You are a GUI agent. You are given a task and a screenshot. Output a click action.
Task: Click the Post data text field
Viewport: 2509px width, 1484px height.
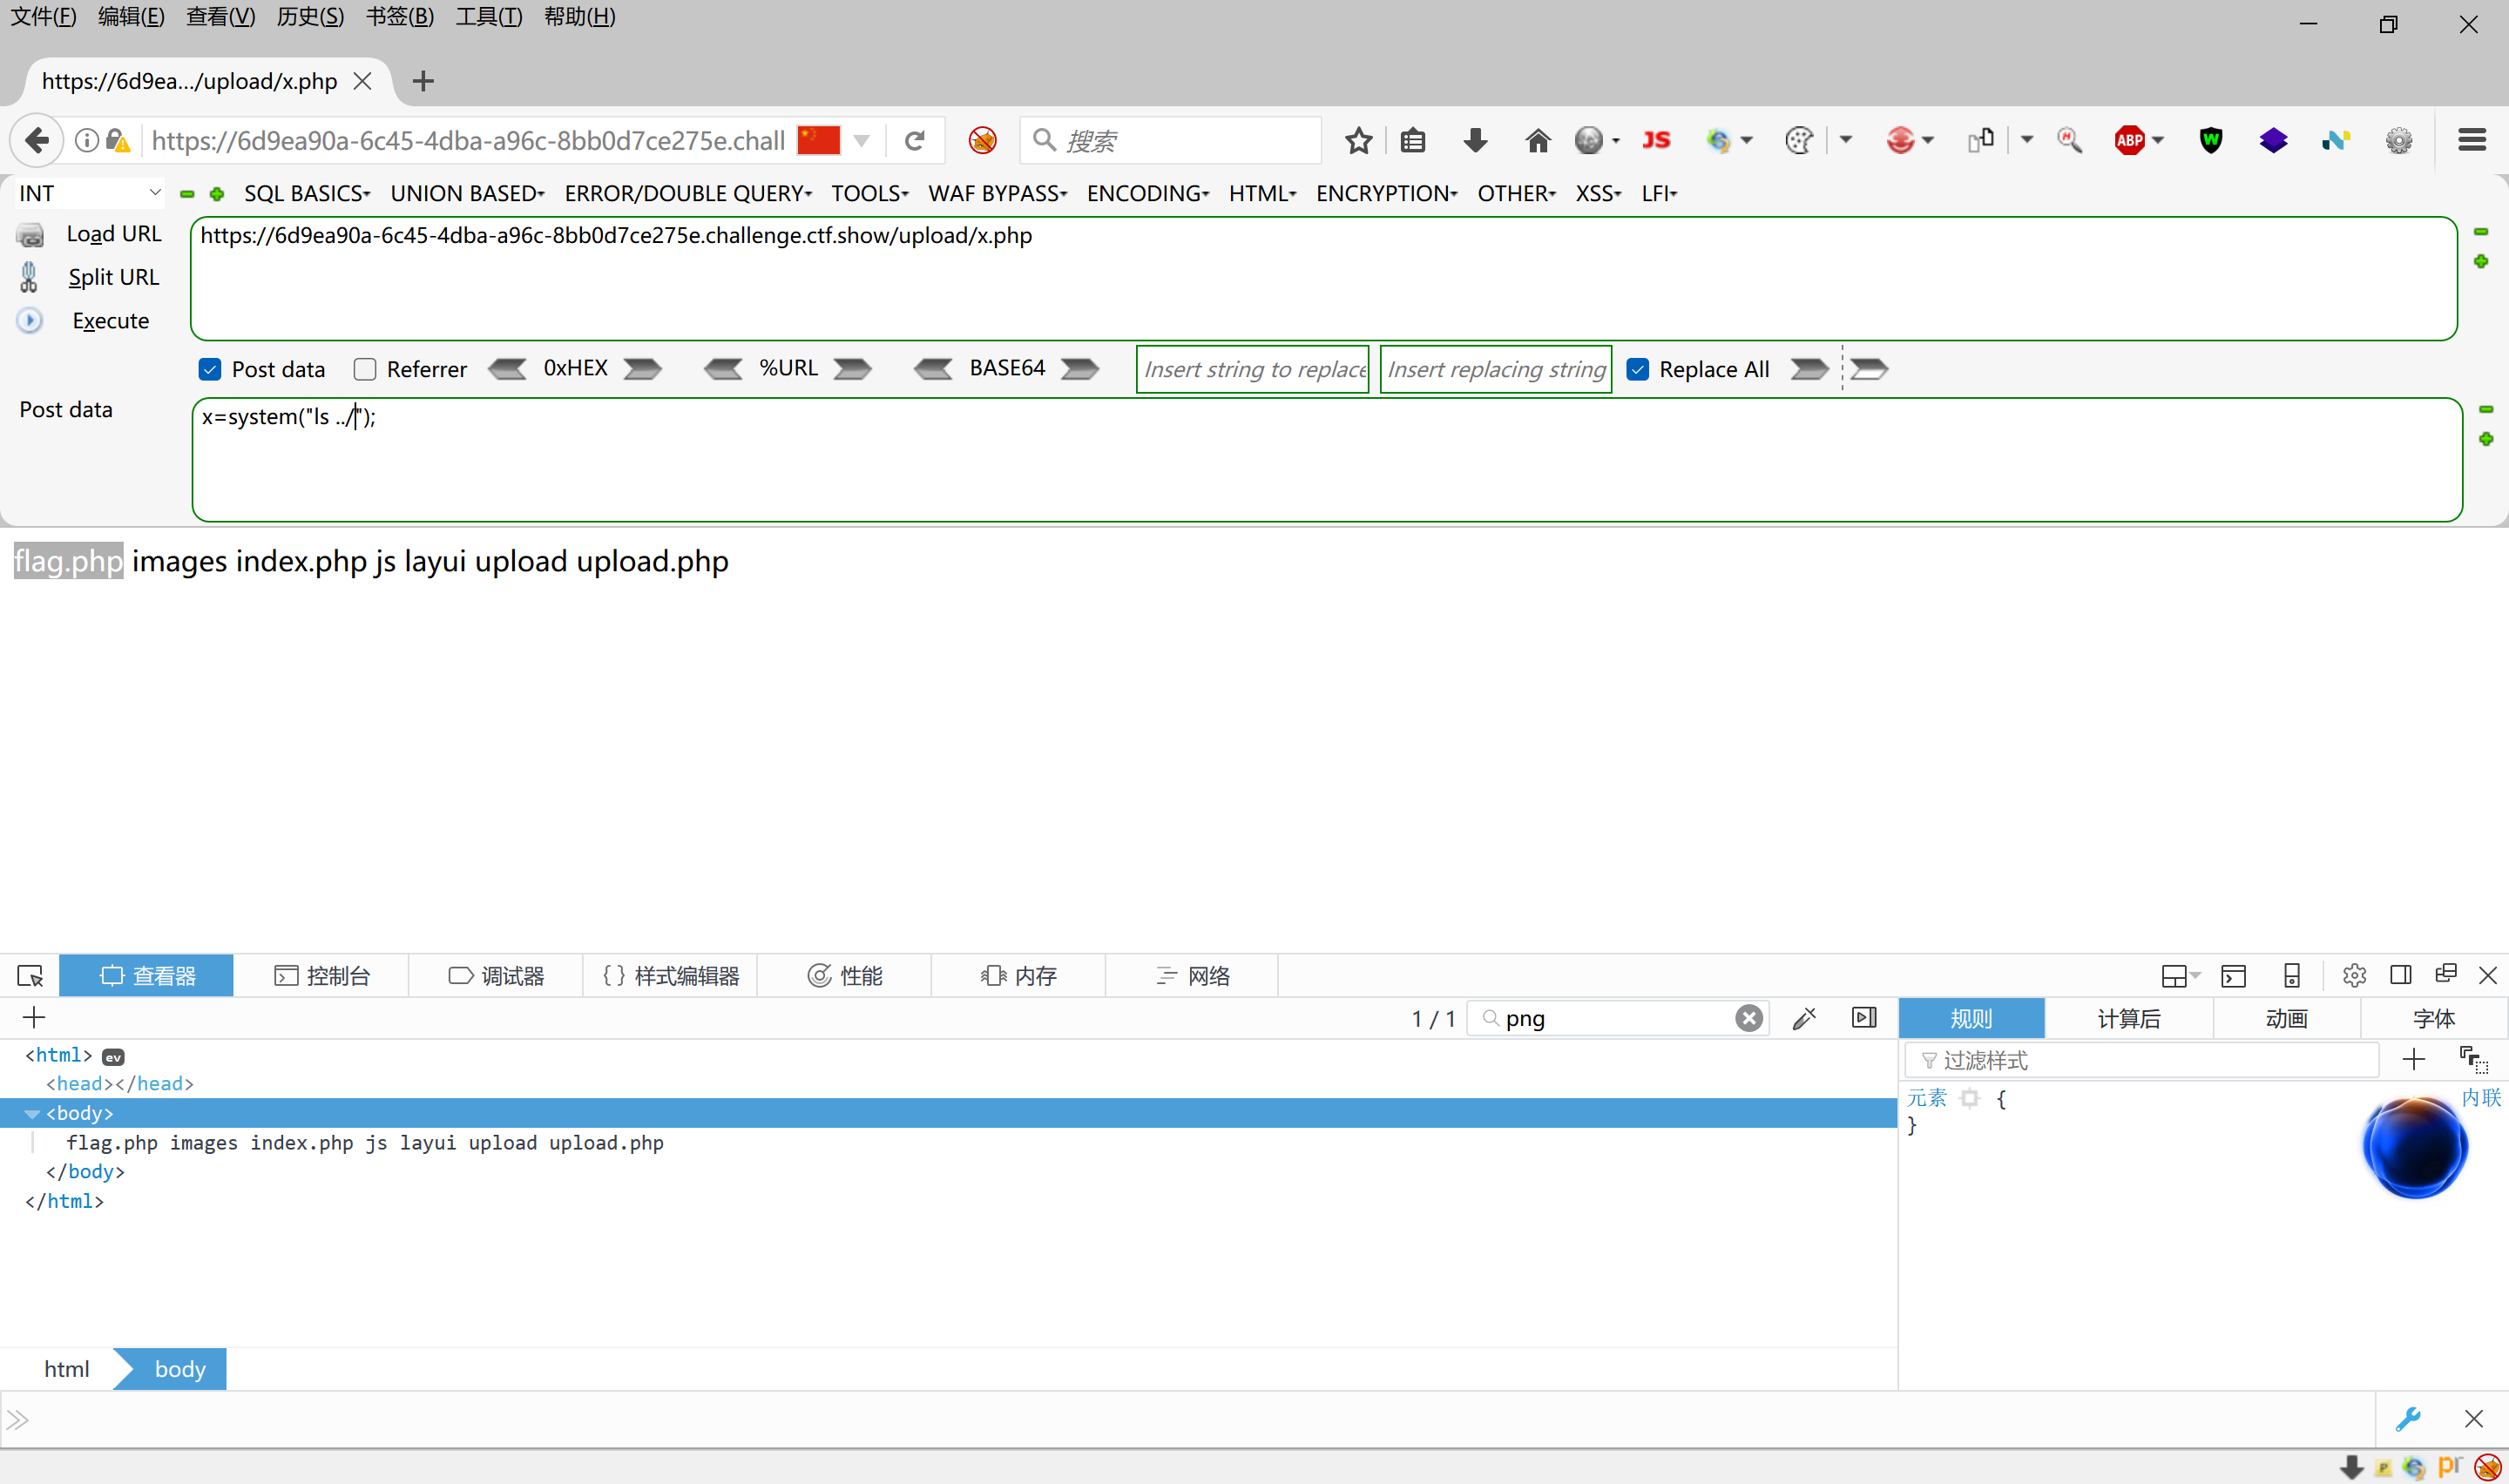point(1325,460)
